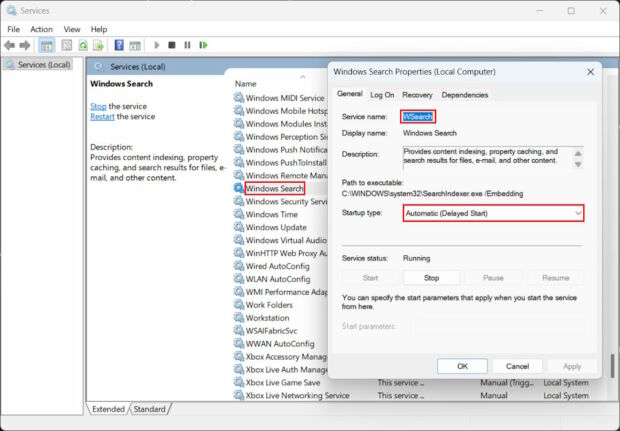
Task: Click the gear icon beside WLAN AutoConfig
Action: point(238,279)
